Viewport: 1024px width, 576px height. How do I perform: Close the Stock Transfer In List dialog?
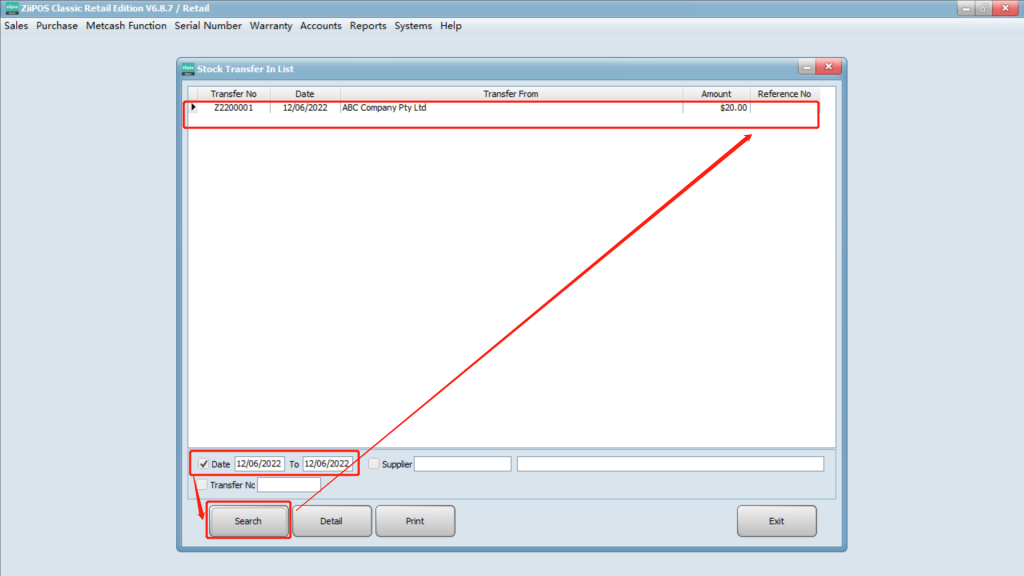point(828,67)
